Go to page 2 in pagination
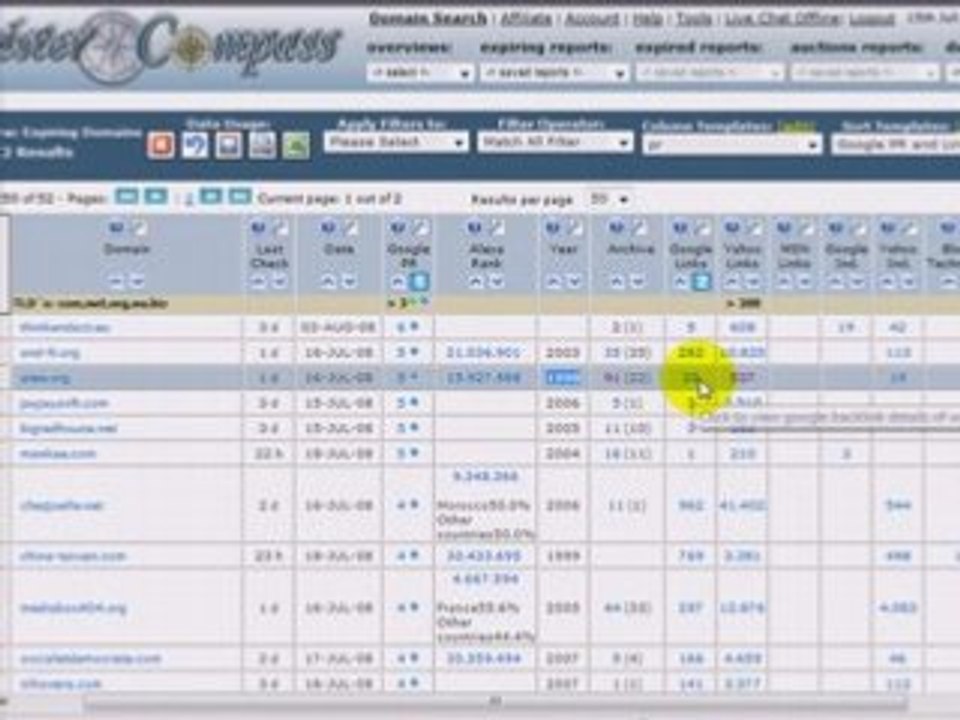 tap(187, 200)
